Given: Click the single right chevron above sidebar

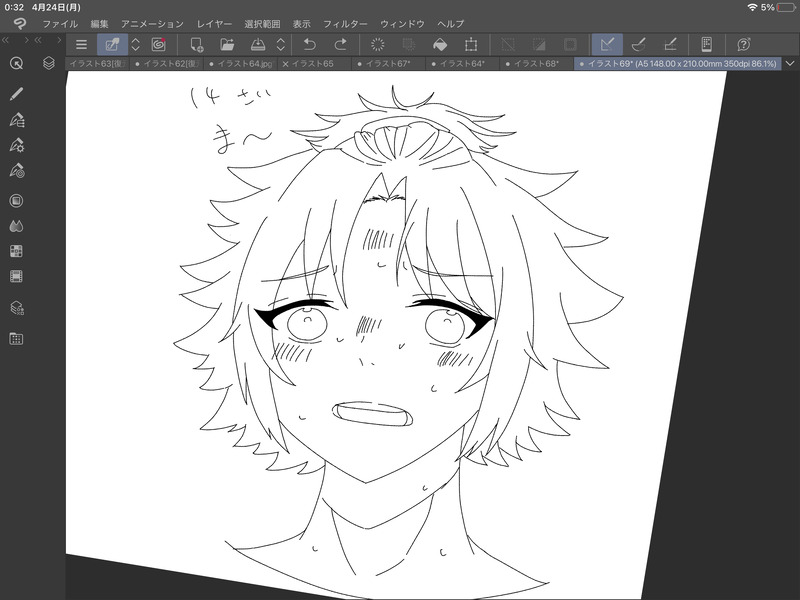Looking at the screenshot, I should point(27,40).
